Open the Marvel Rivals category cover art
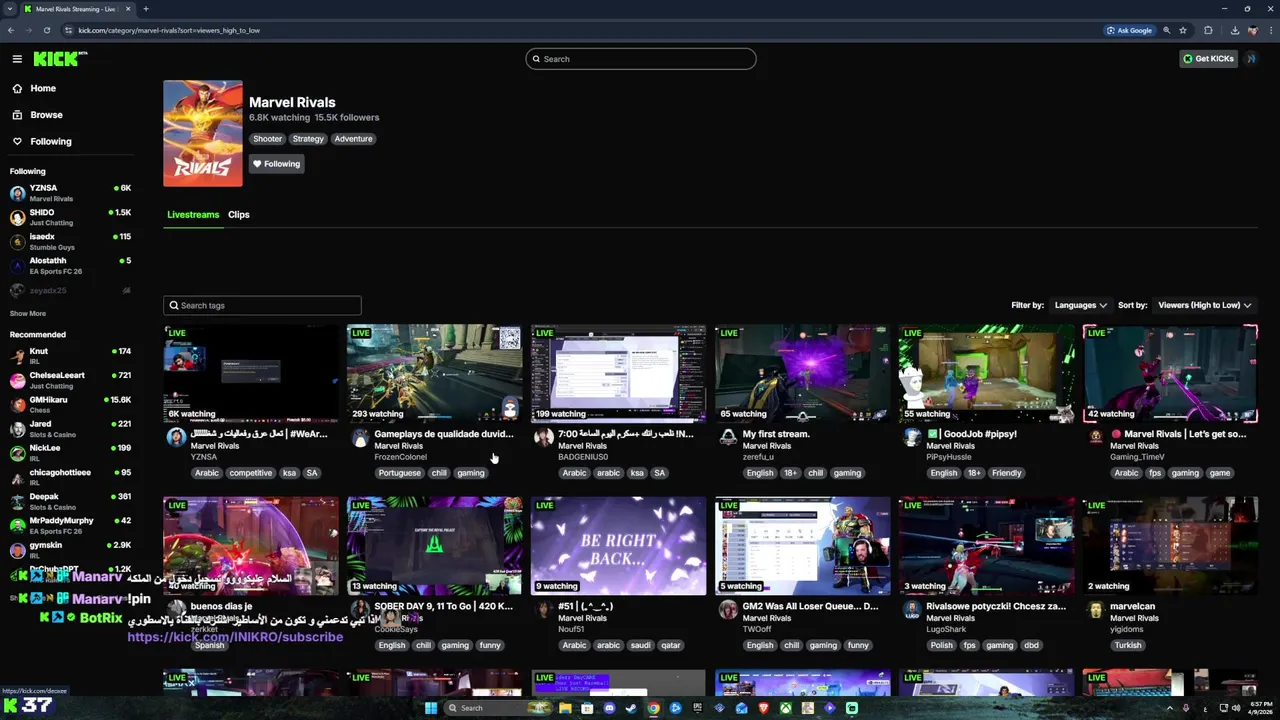1280x720 pixels. coord(203,133)
